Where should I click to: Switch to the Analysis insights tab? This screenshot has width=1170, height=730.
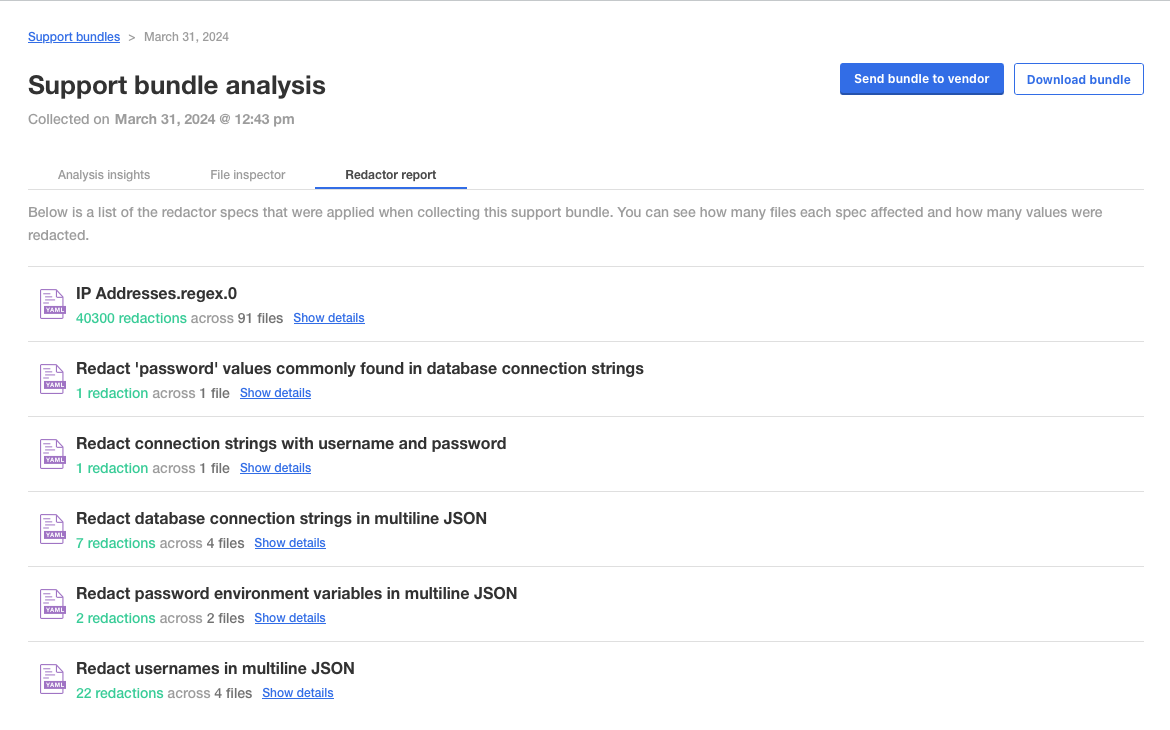click(104, 175)
